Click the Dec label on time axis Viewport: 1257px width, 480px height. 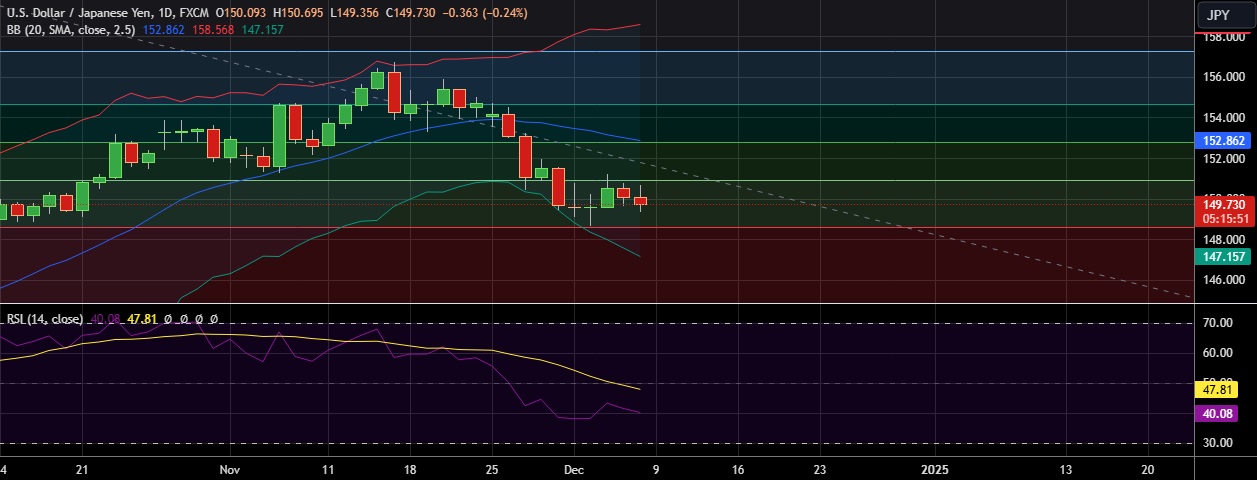[x=573, y=468]
